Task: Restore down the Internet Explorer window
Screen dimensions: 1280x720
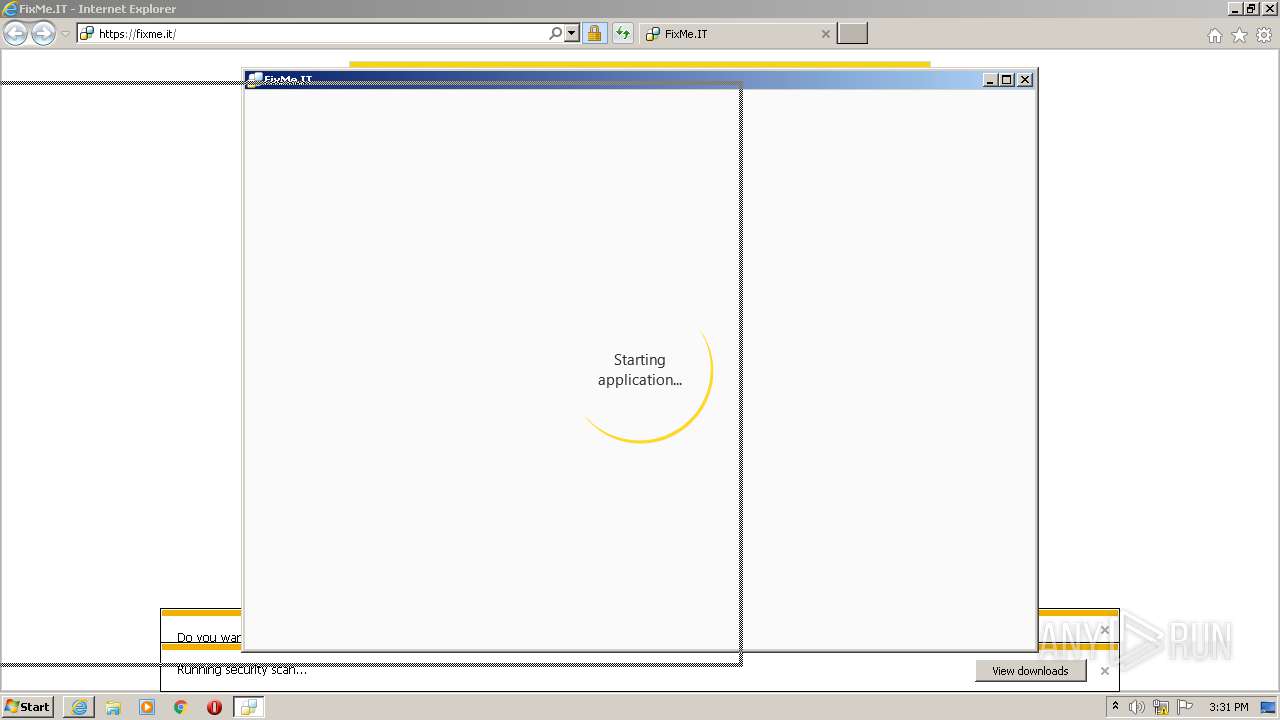Action: click(x=1253, y=8)
